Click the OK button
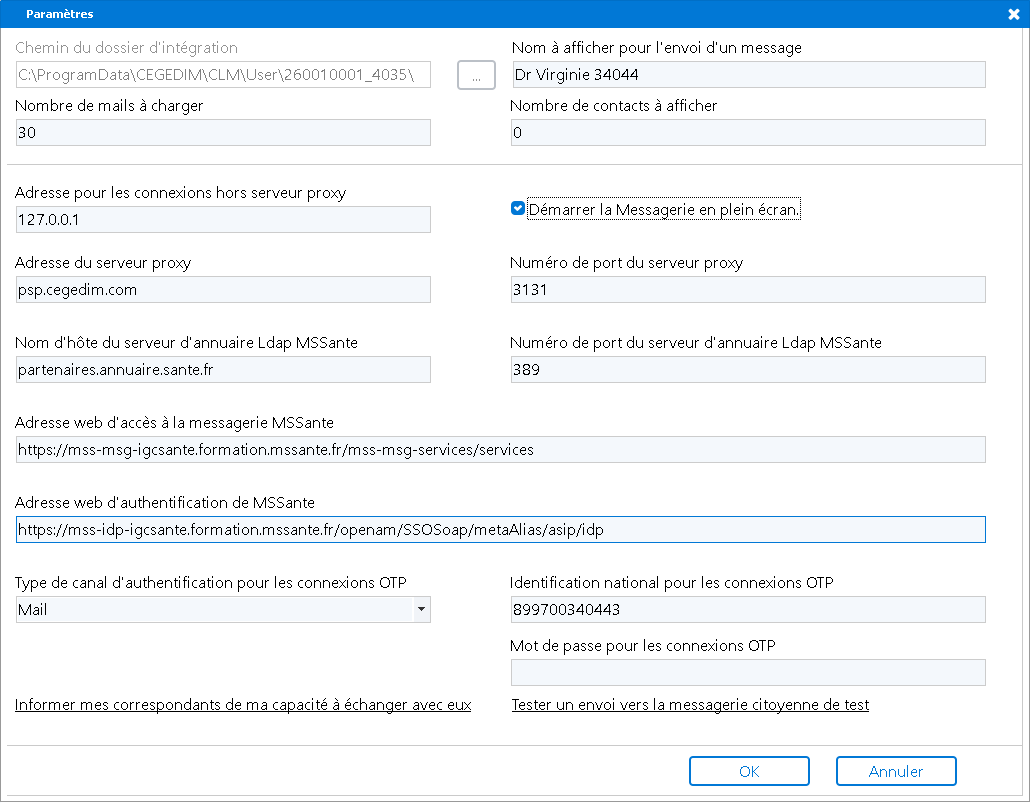 coord(749,771)
